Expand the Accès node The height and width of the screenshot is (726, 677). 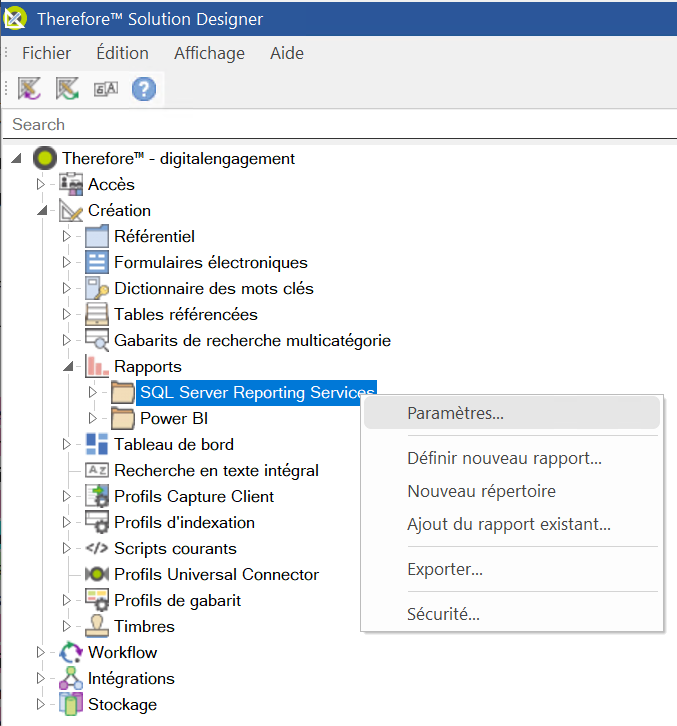click(41, 184)
